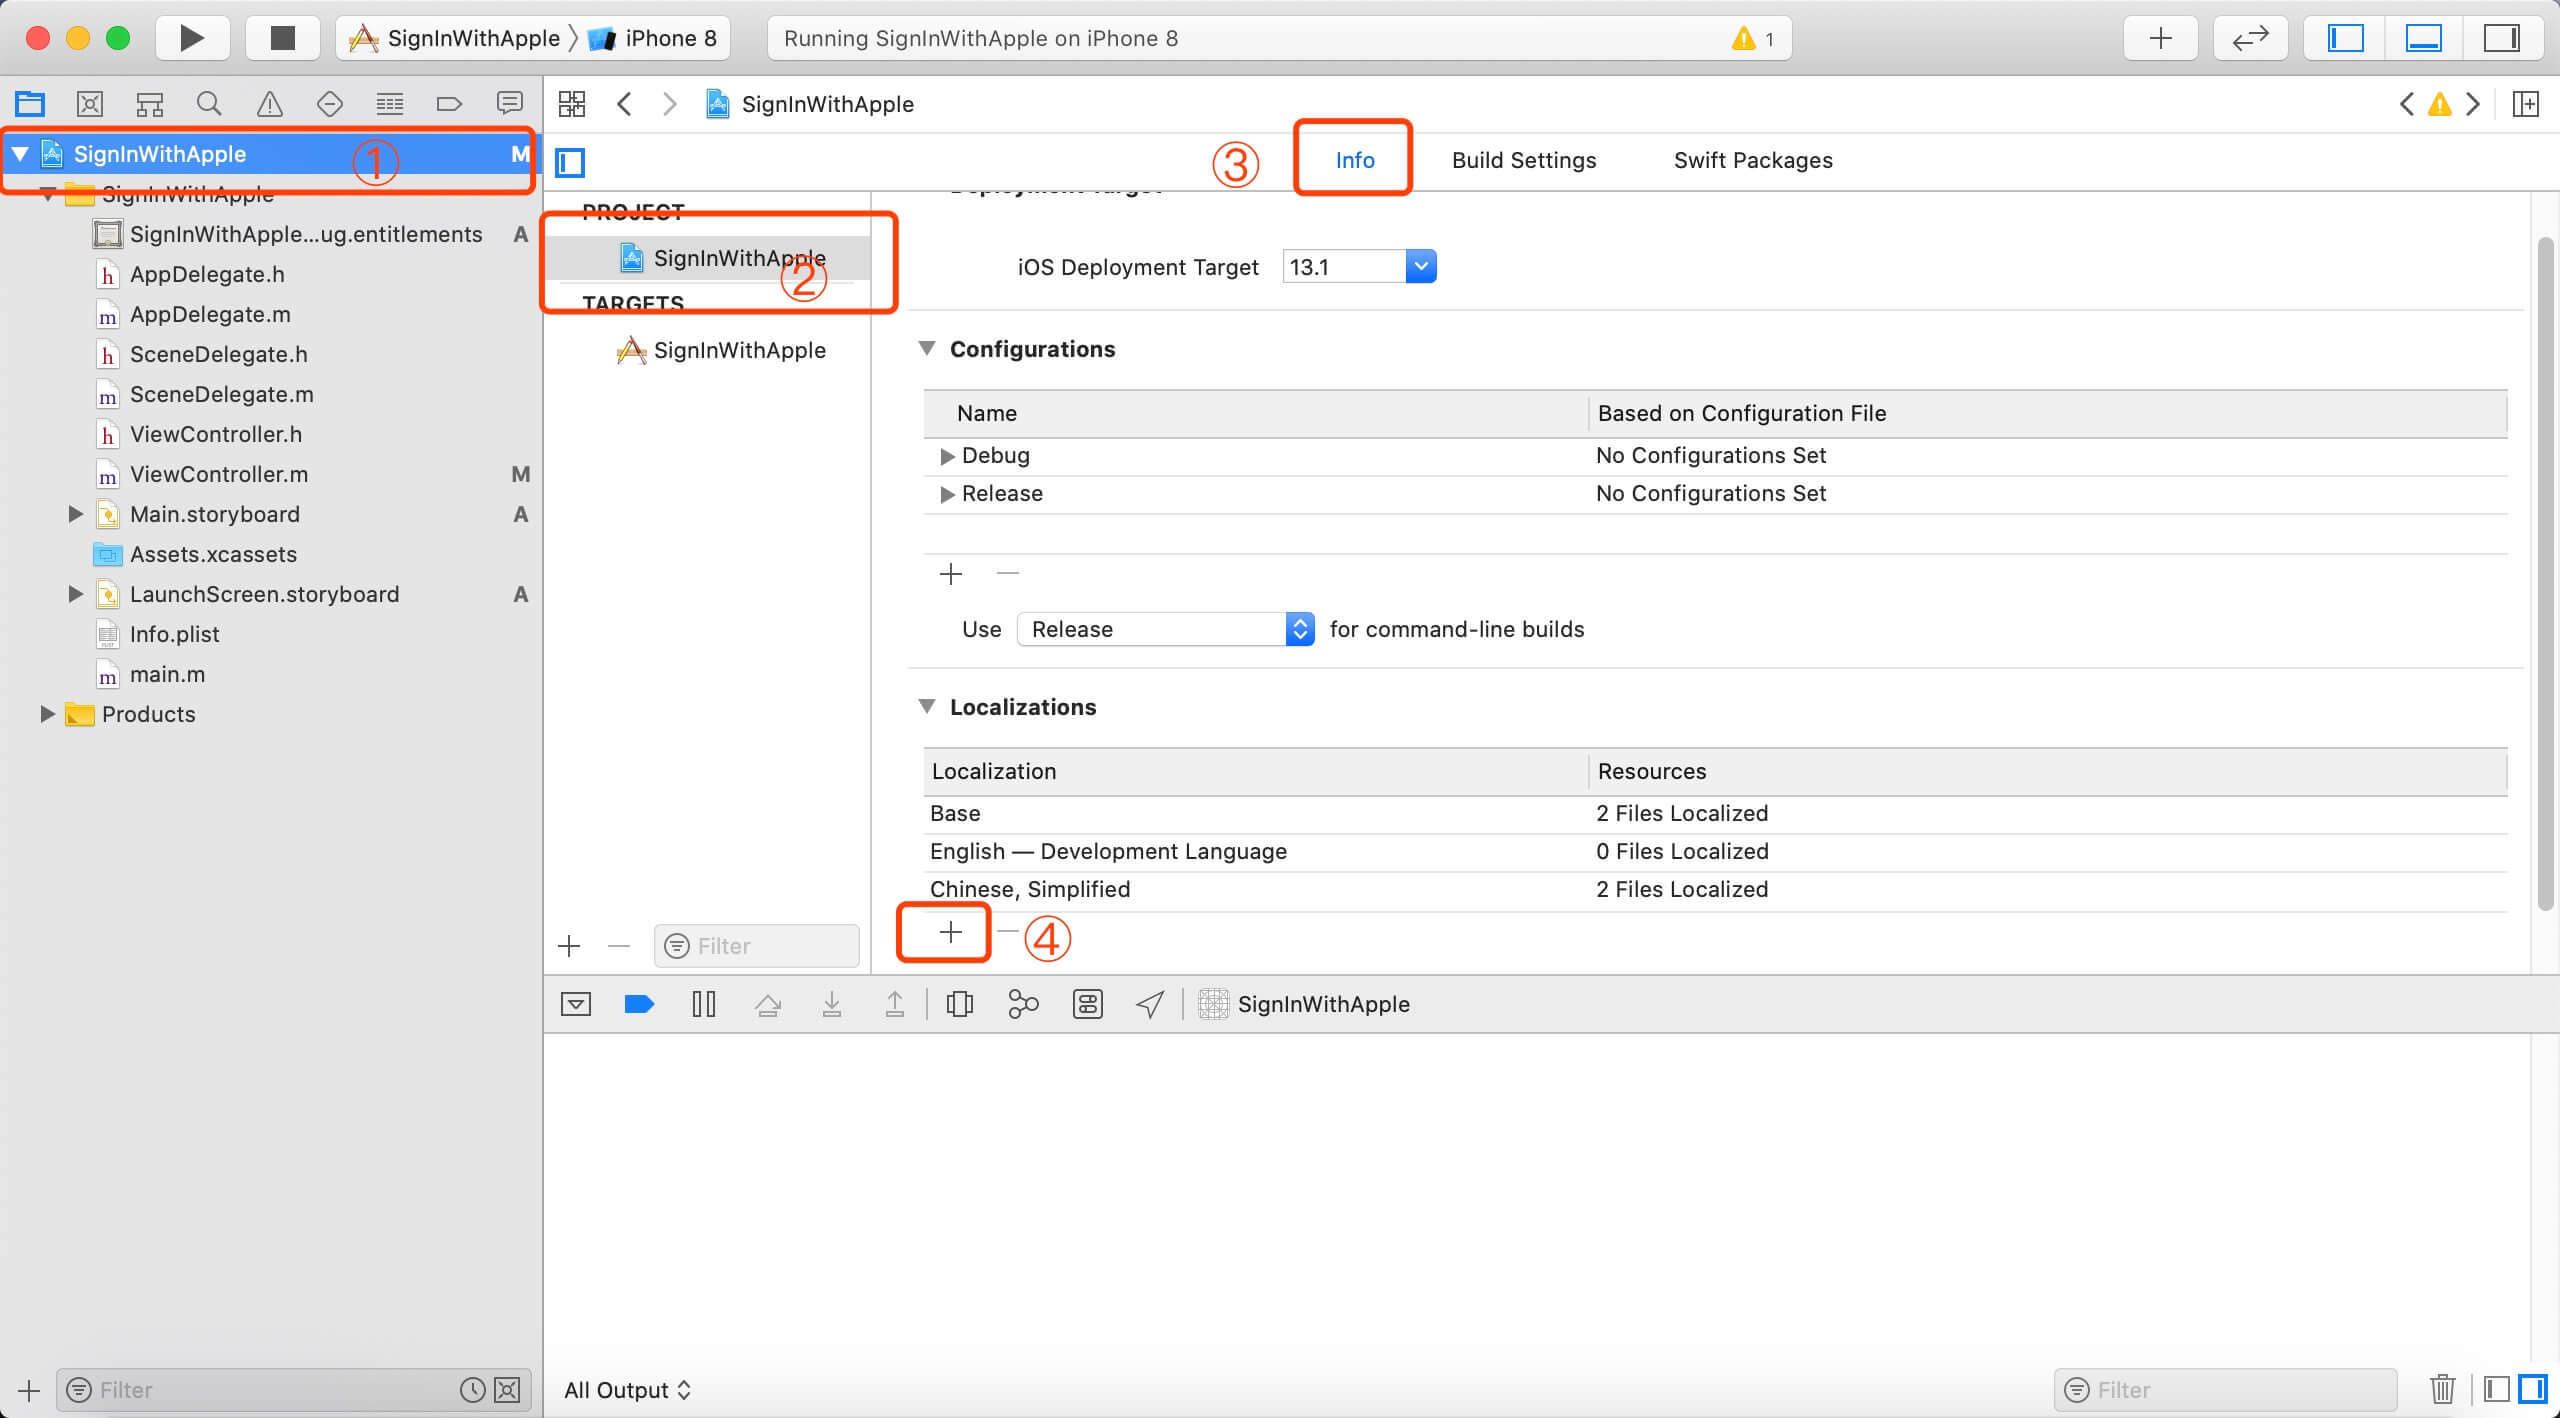Go forward in editor history

coord(670,104)
